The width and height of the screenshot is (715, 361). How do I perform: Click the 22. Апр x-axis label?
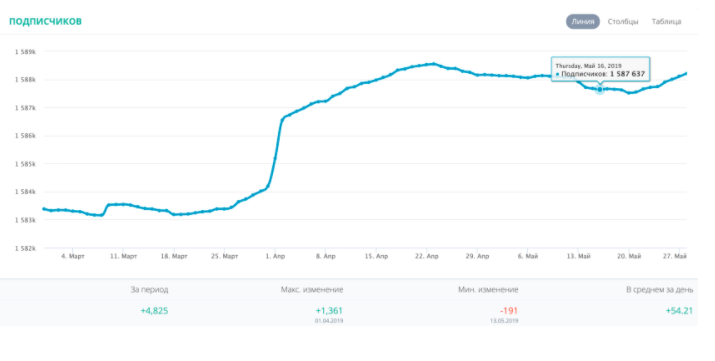tap(427, 256)
